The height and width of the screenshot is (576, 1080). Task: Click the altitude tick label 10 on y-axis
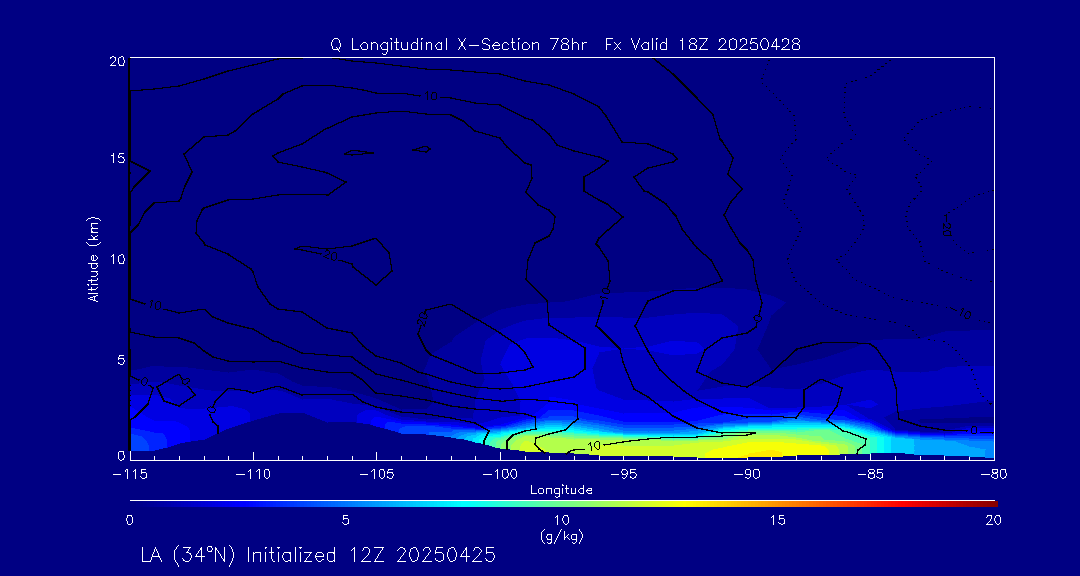tap(116, 259)
